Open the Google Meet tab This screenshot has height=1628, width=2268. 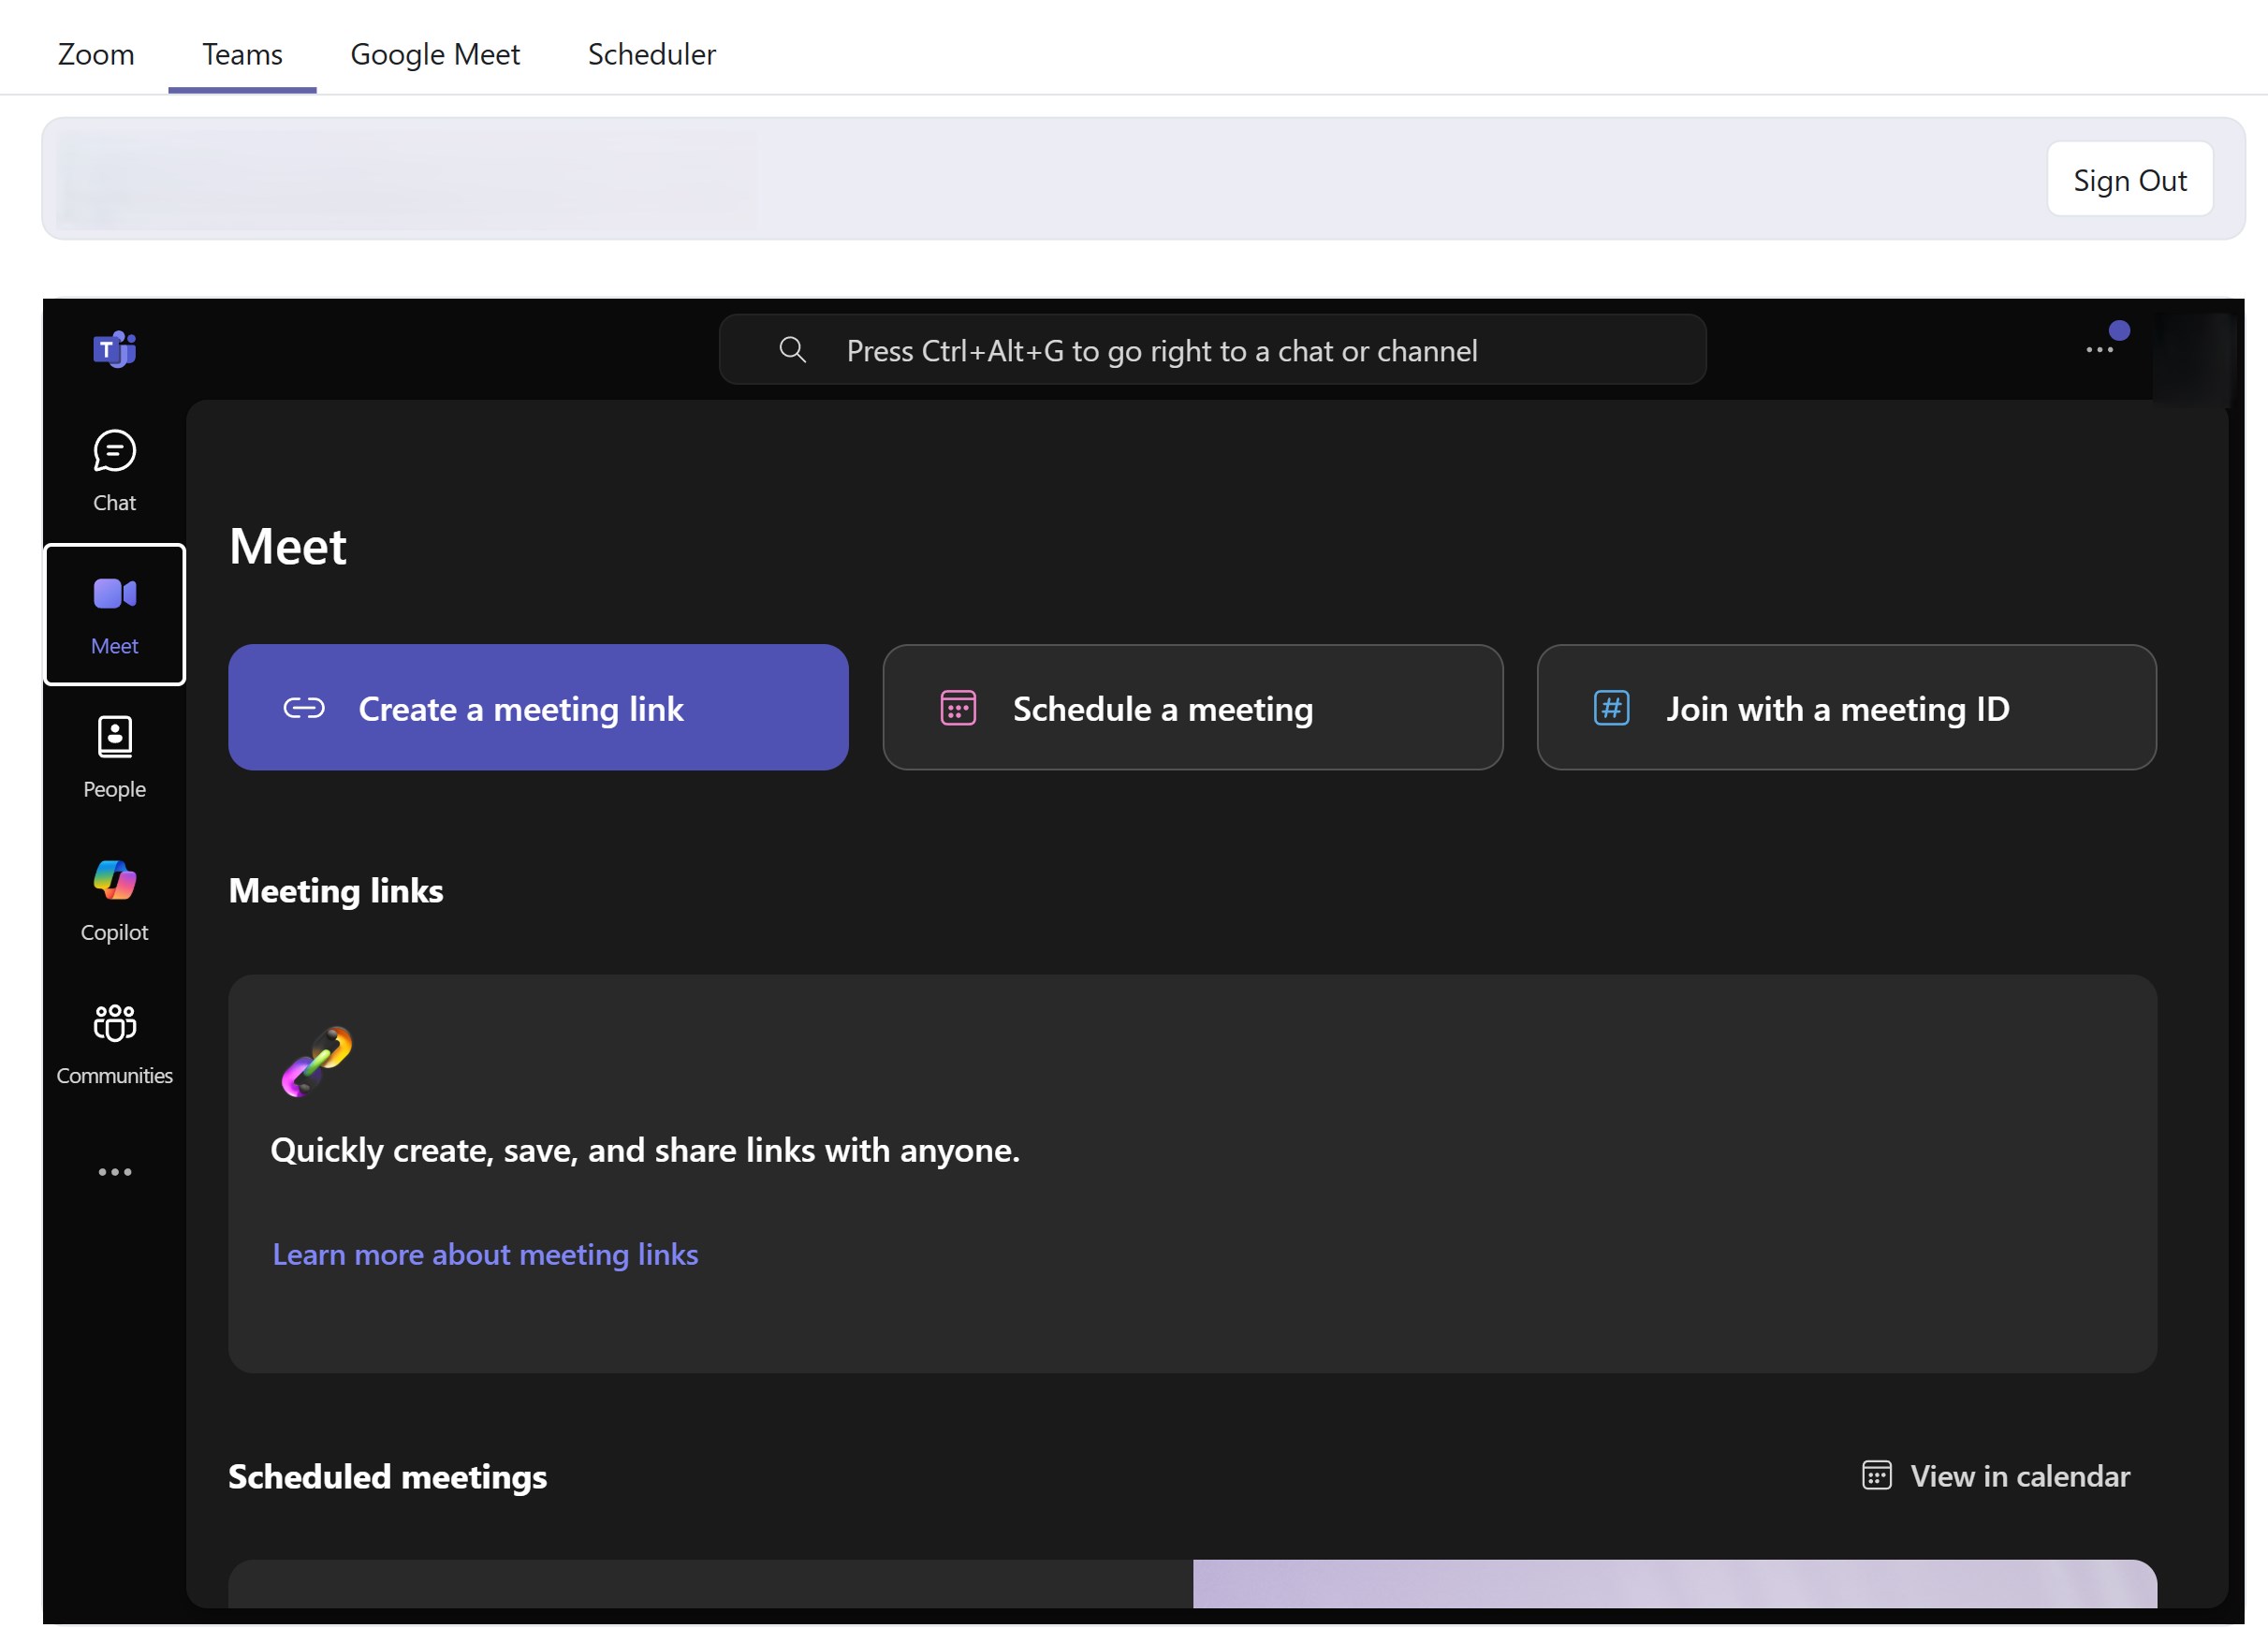[435, 54]
